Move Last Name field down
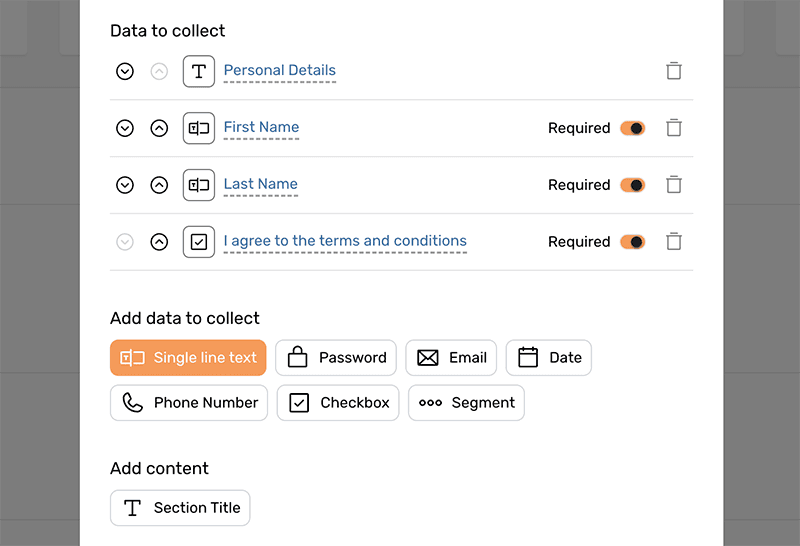This screenshot has width=800, height=546. (125, 185)
